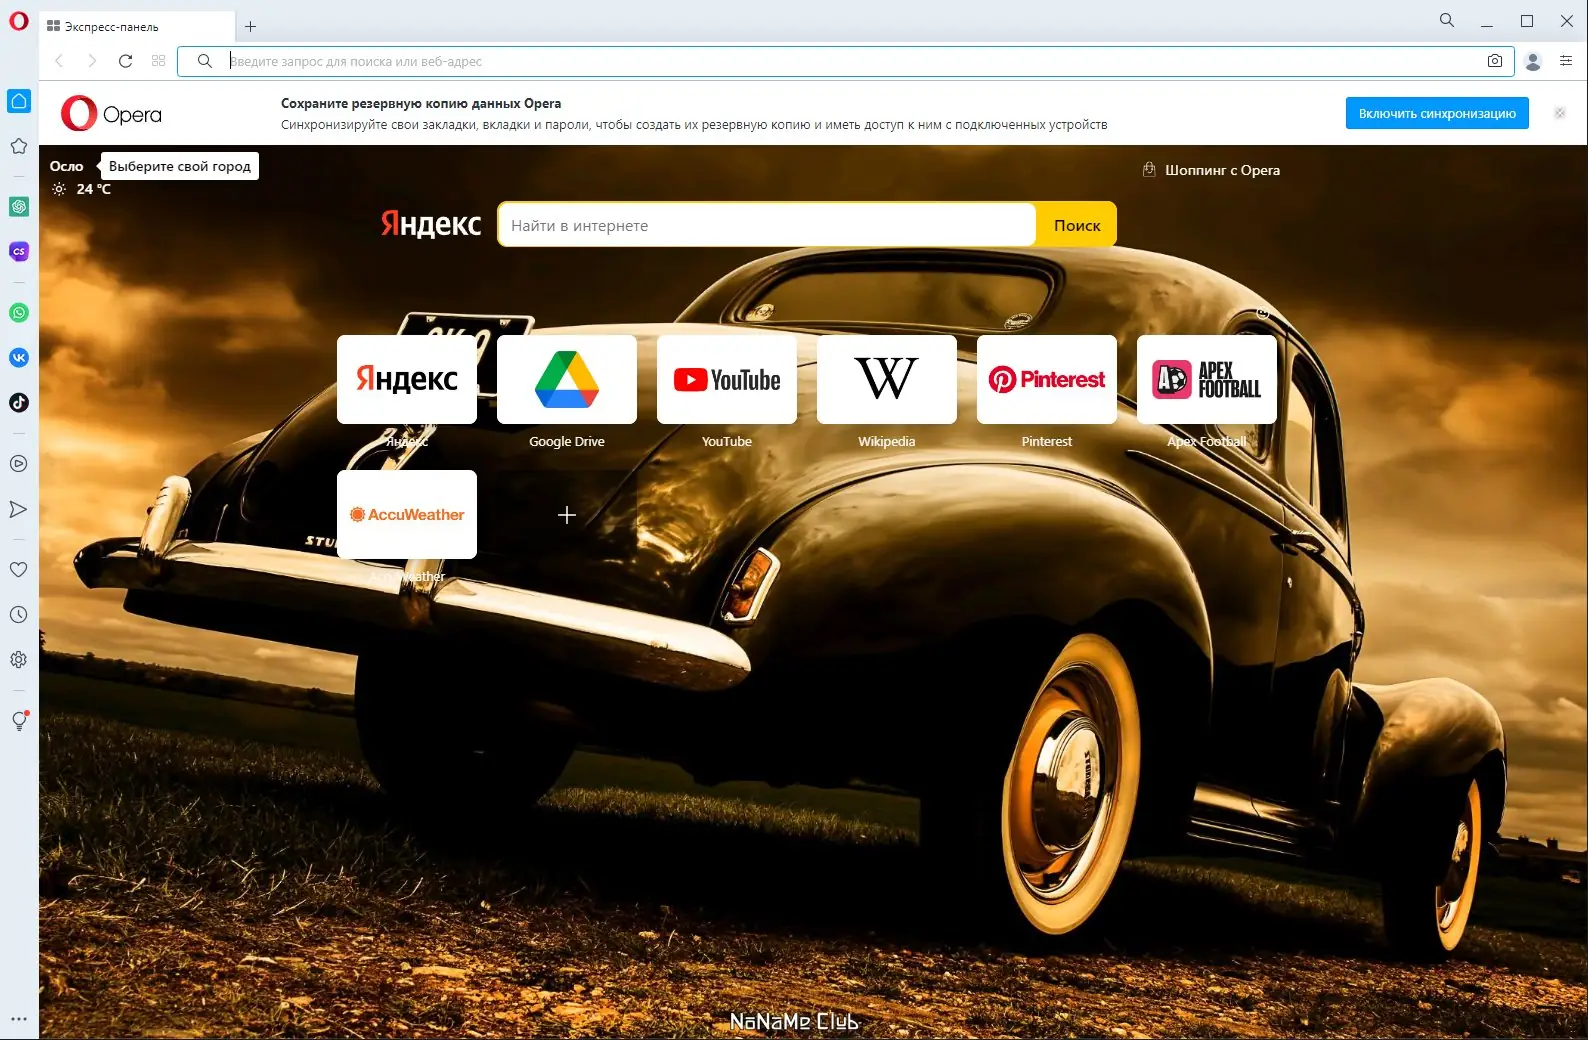Minimize the Opera window

(x=1487, y=21)
